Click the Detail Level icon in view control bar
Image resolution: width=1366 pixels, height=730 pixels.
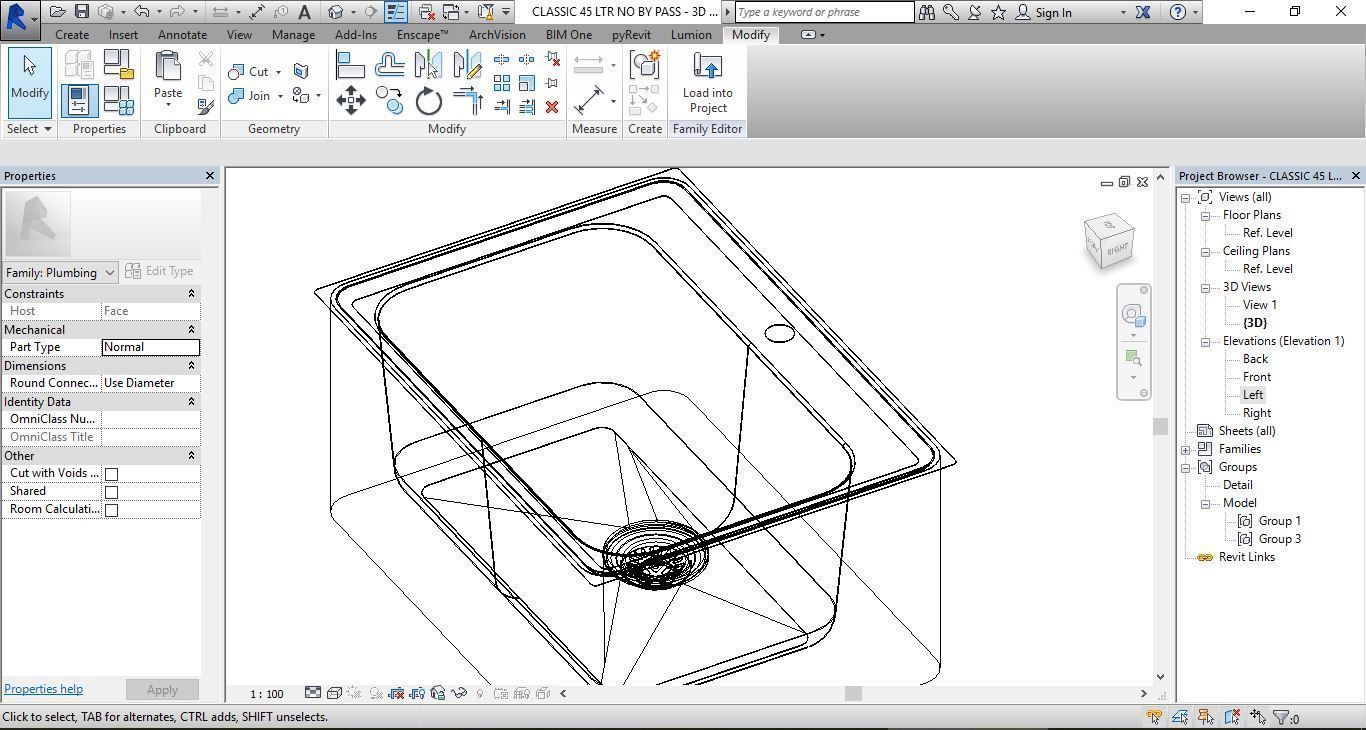(x=313, y=693)
